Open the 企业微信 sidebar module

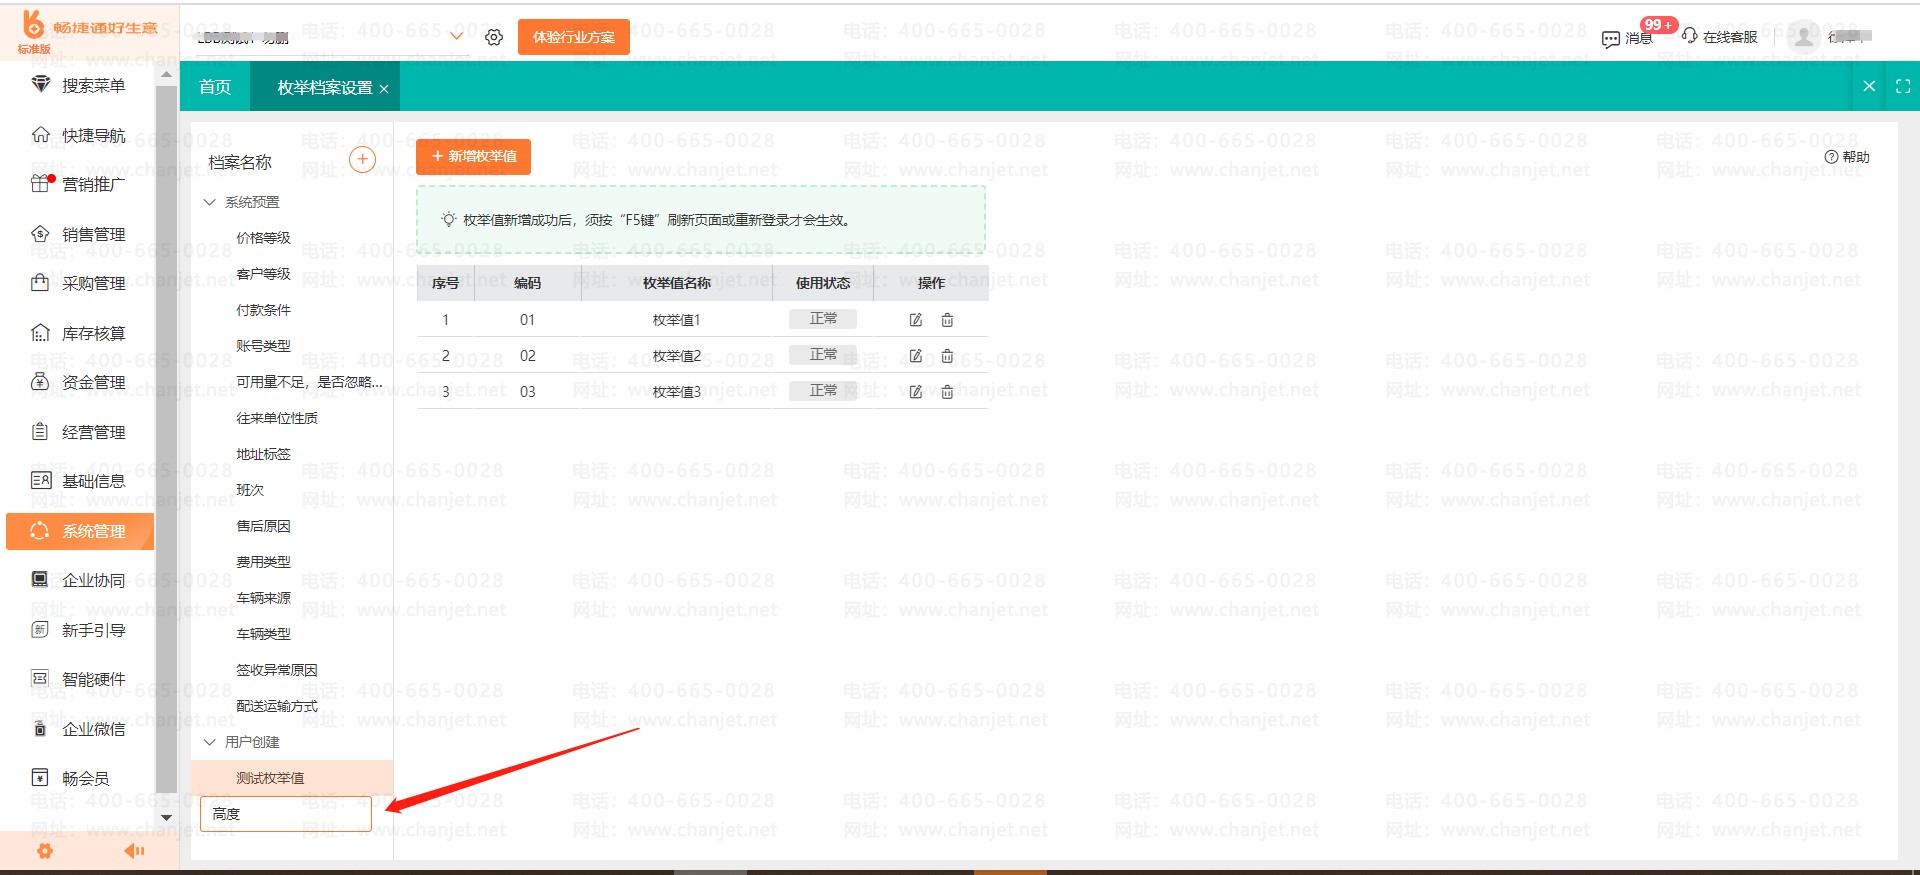click(78, 729)
